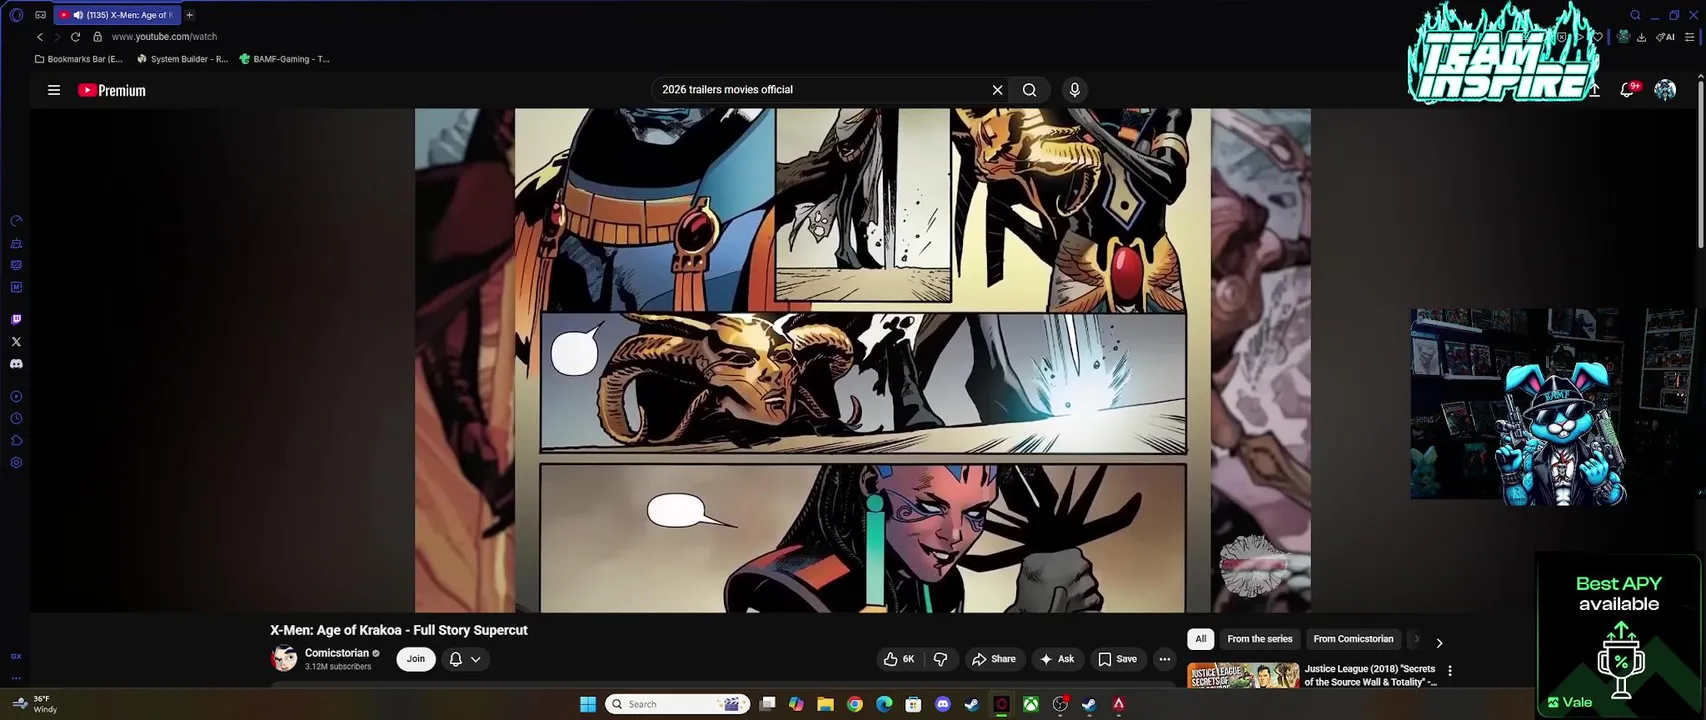The height and width of the screenshot is (720, 1706).
Task: Open the YouTube guide hamburger menu
Action: coord(54,90)
